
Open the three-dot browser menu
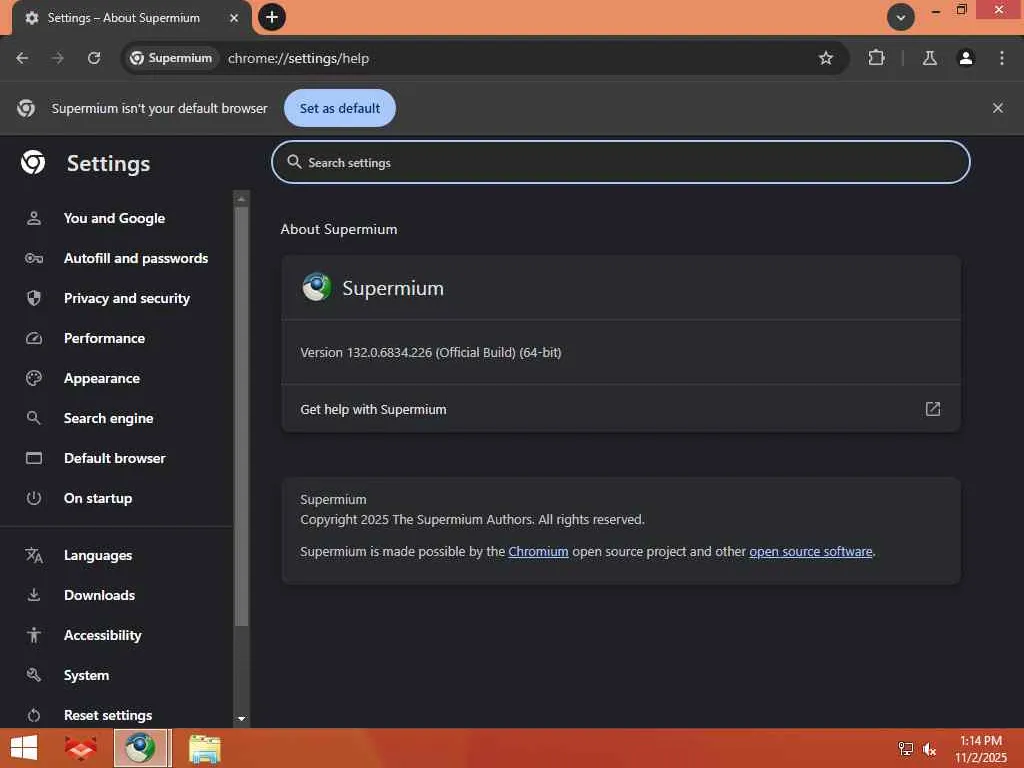pyautogui.click(x=1002, y=58)
